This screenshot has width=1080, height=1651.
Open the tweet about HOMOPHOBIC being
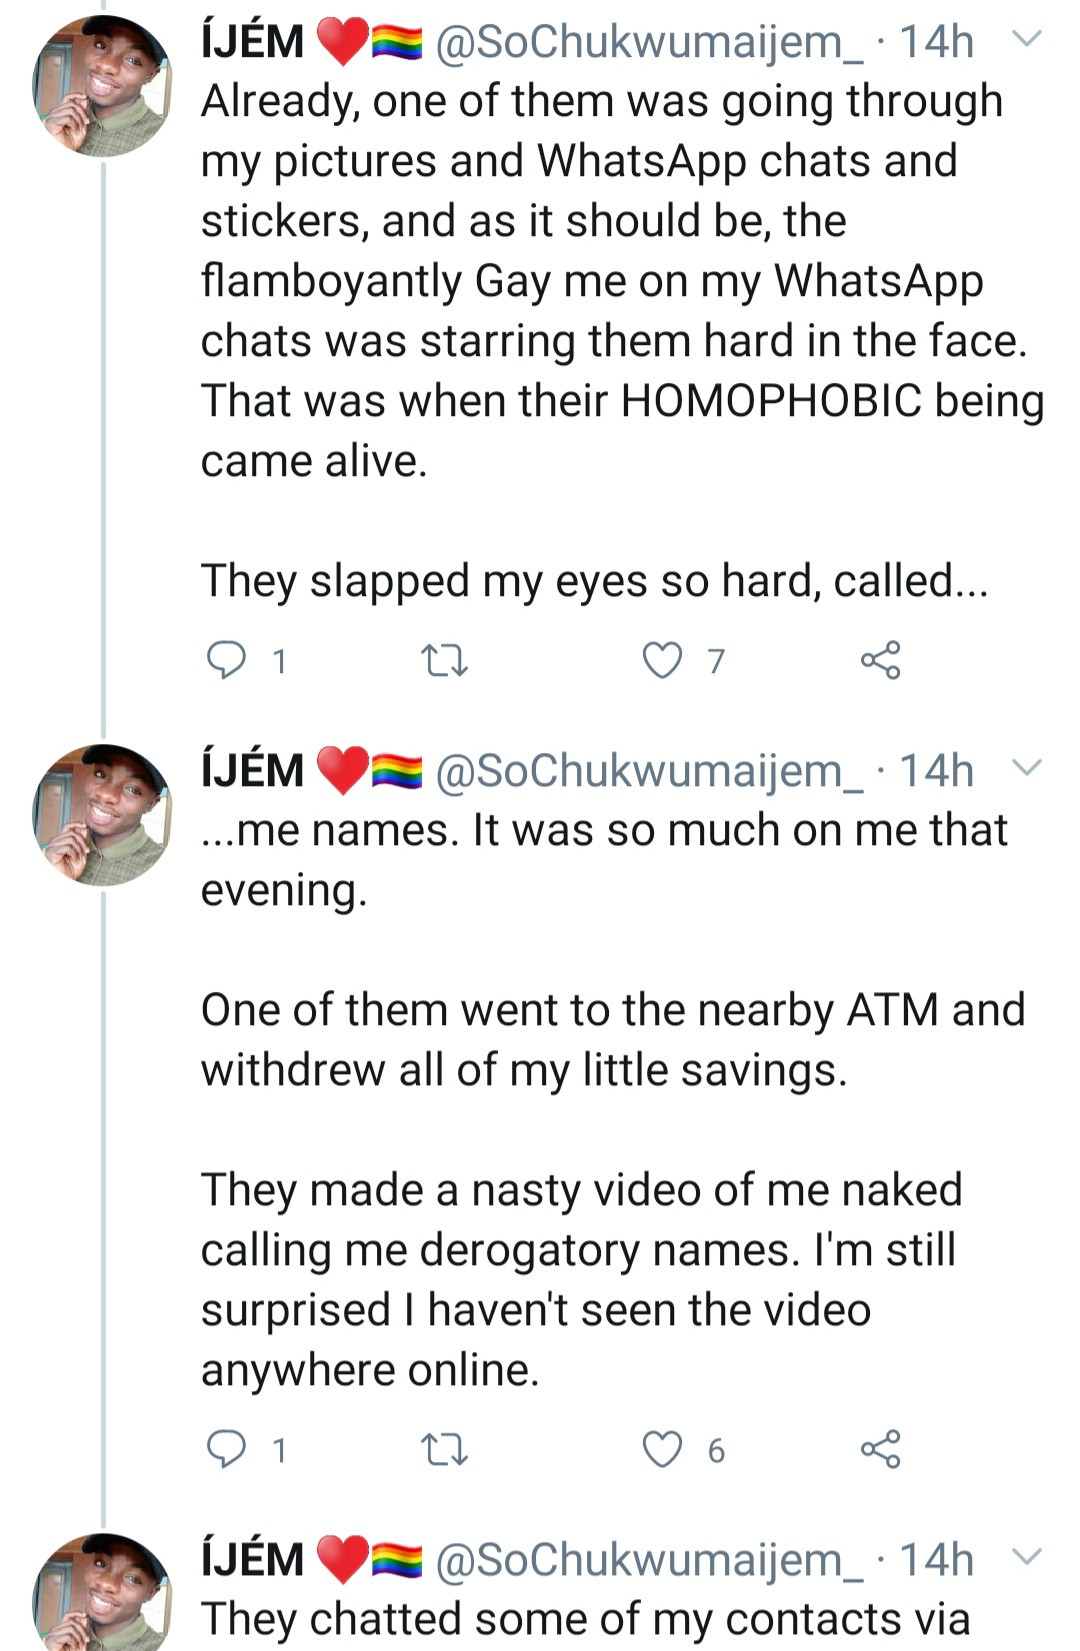click(x=620, y=400)
